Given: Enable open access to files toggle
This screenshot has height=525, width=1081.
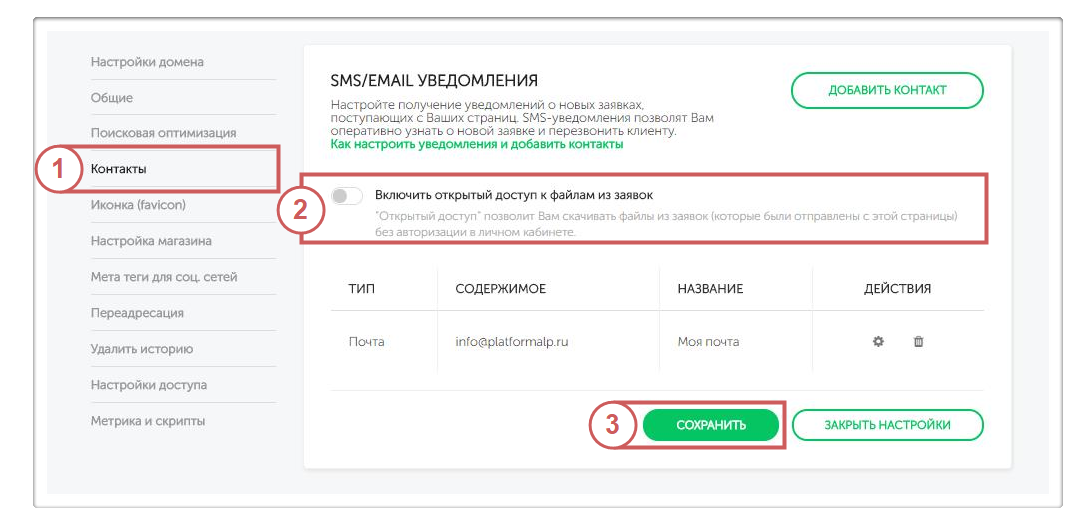Looking at the screenshot, I should (x=347, y=196).
